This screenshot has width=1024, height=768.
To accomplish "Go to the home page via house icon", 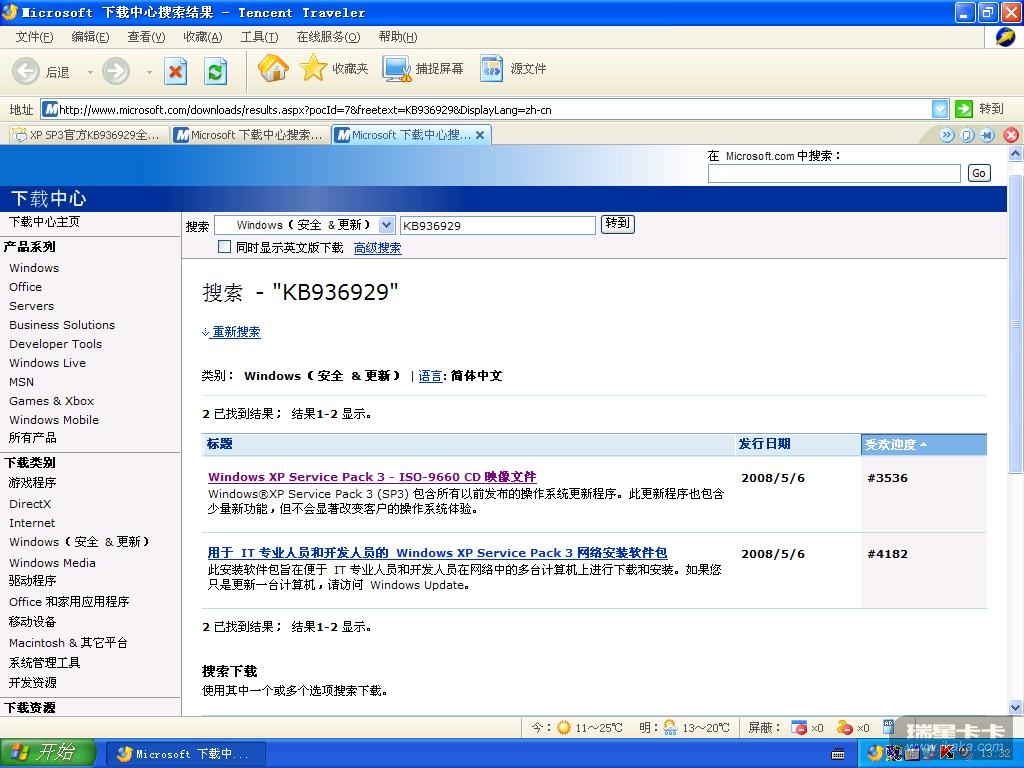I will [x=273, y=68].
